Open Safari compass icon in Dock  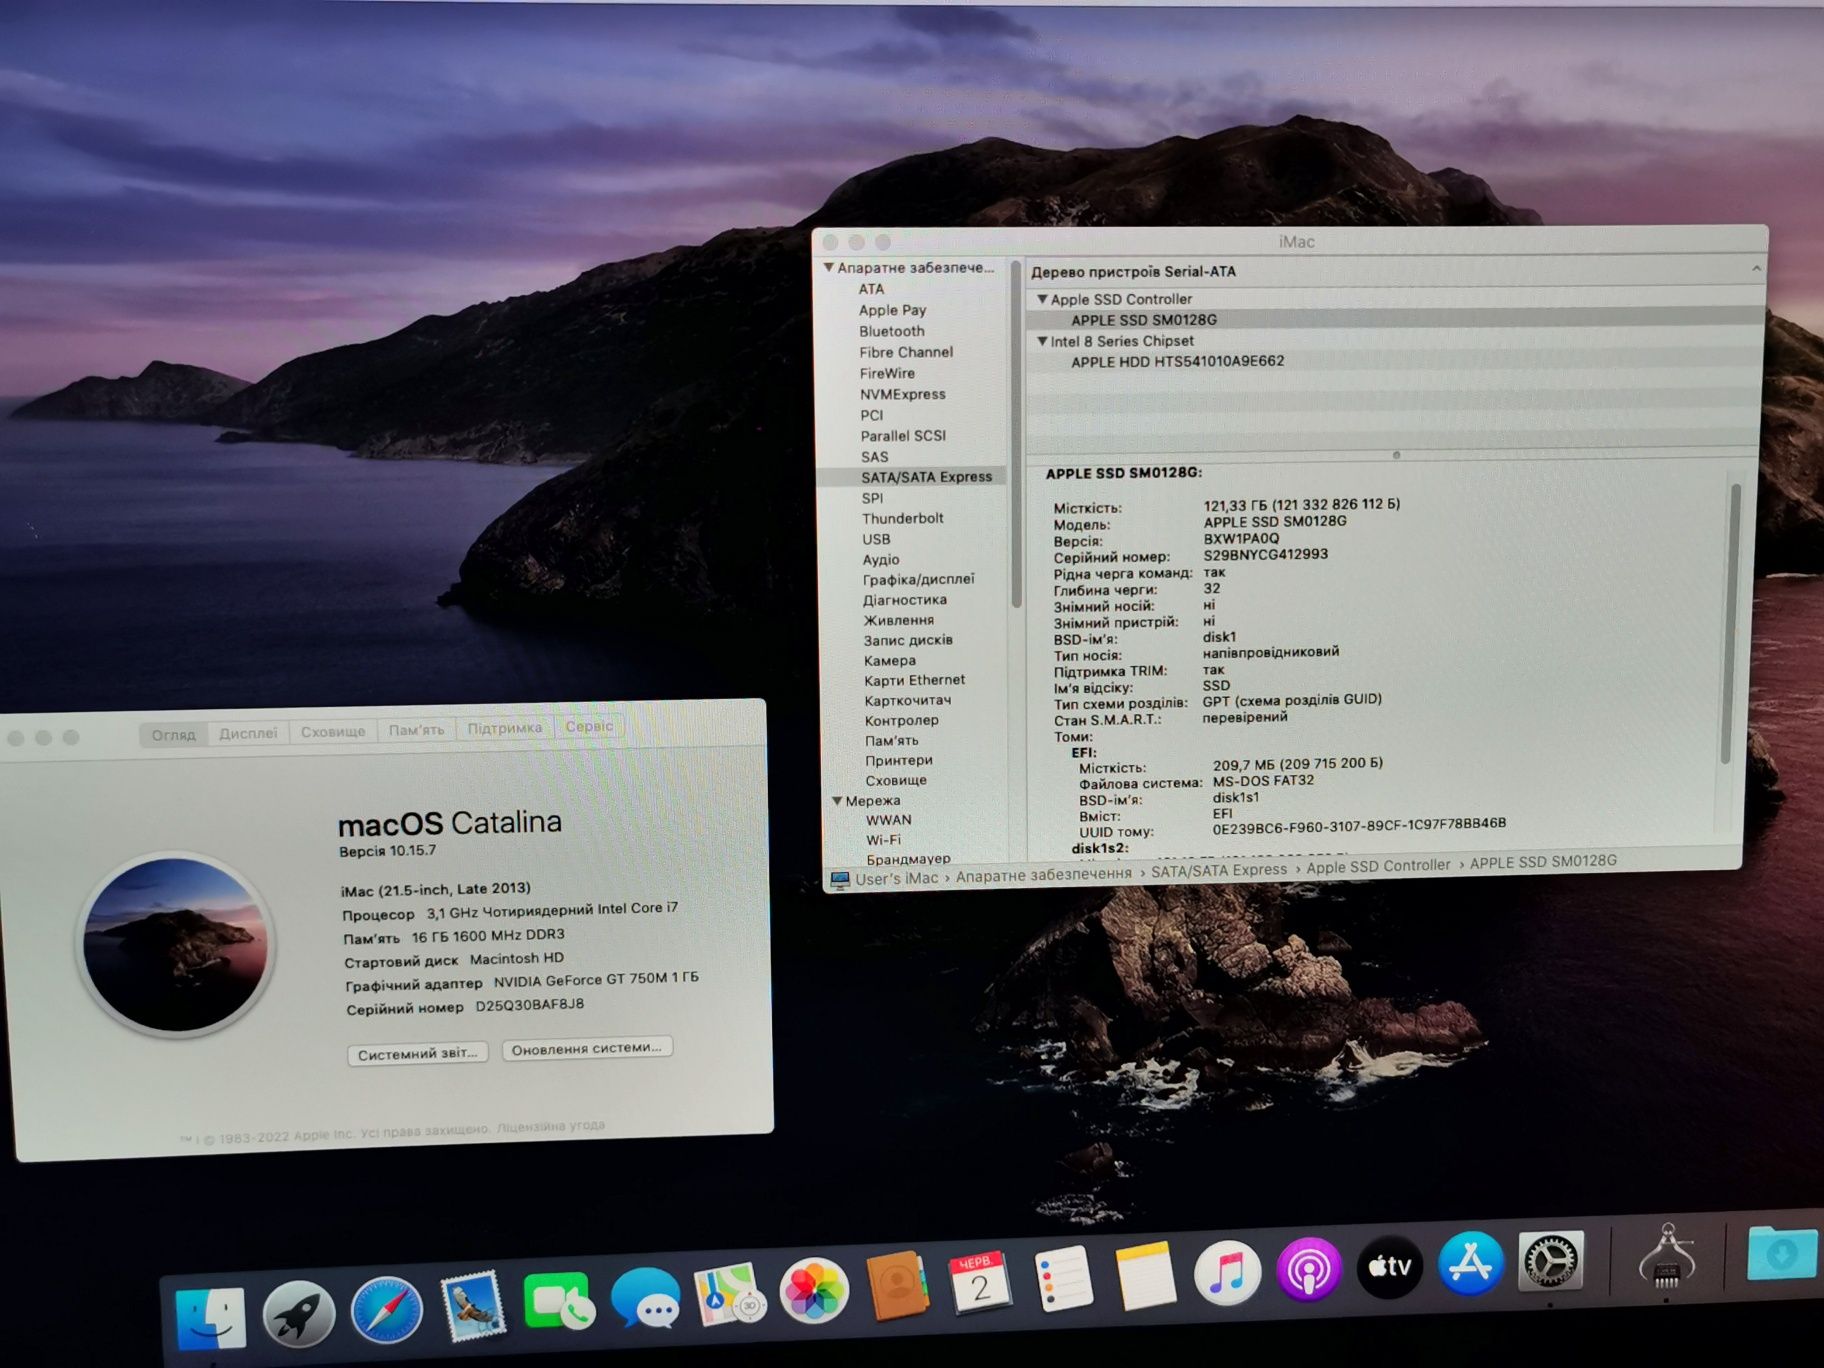click(x=386, y=1309)
